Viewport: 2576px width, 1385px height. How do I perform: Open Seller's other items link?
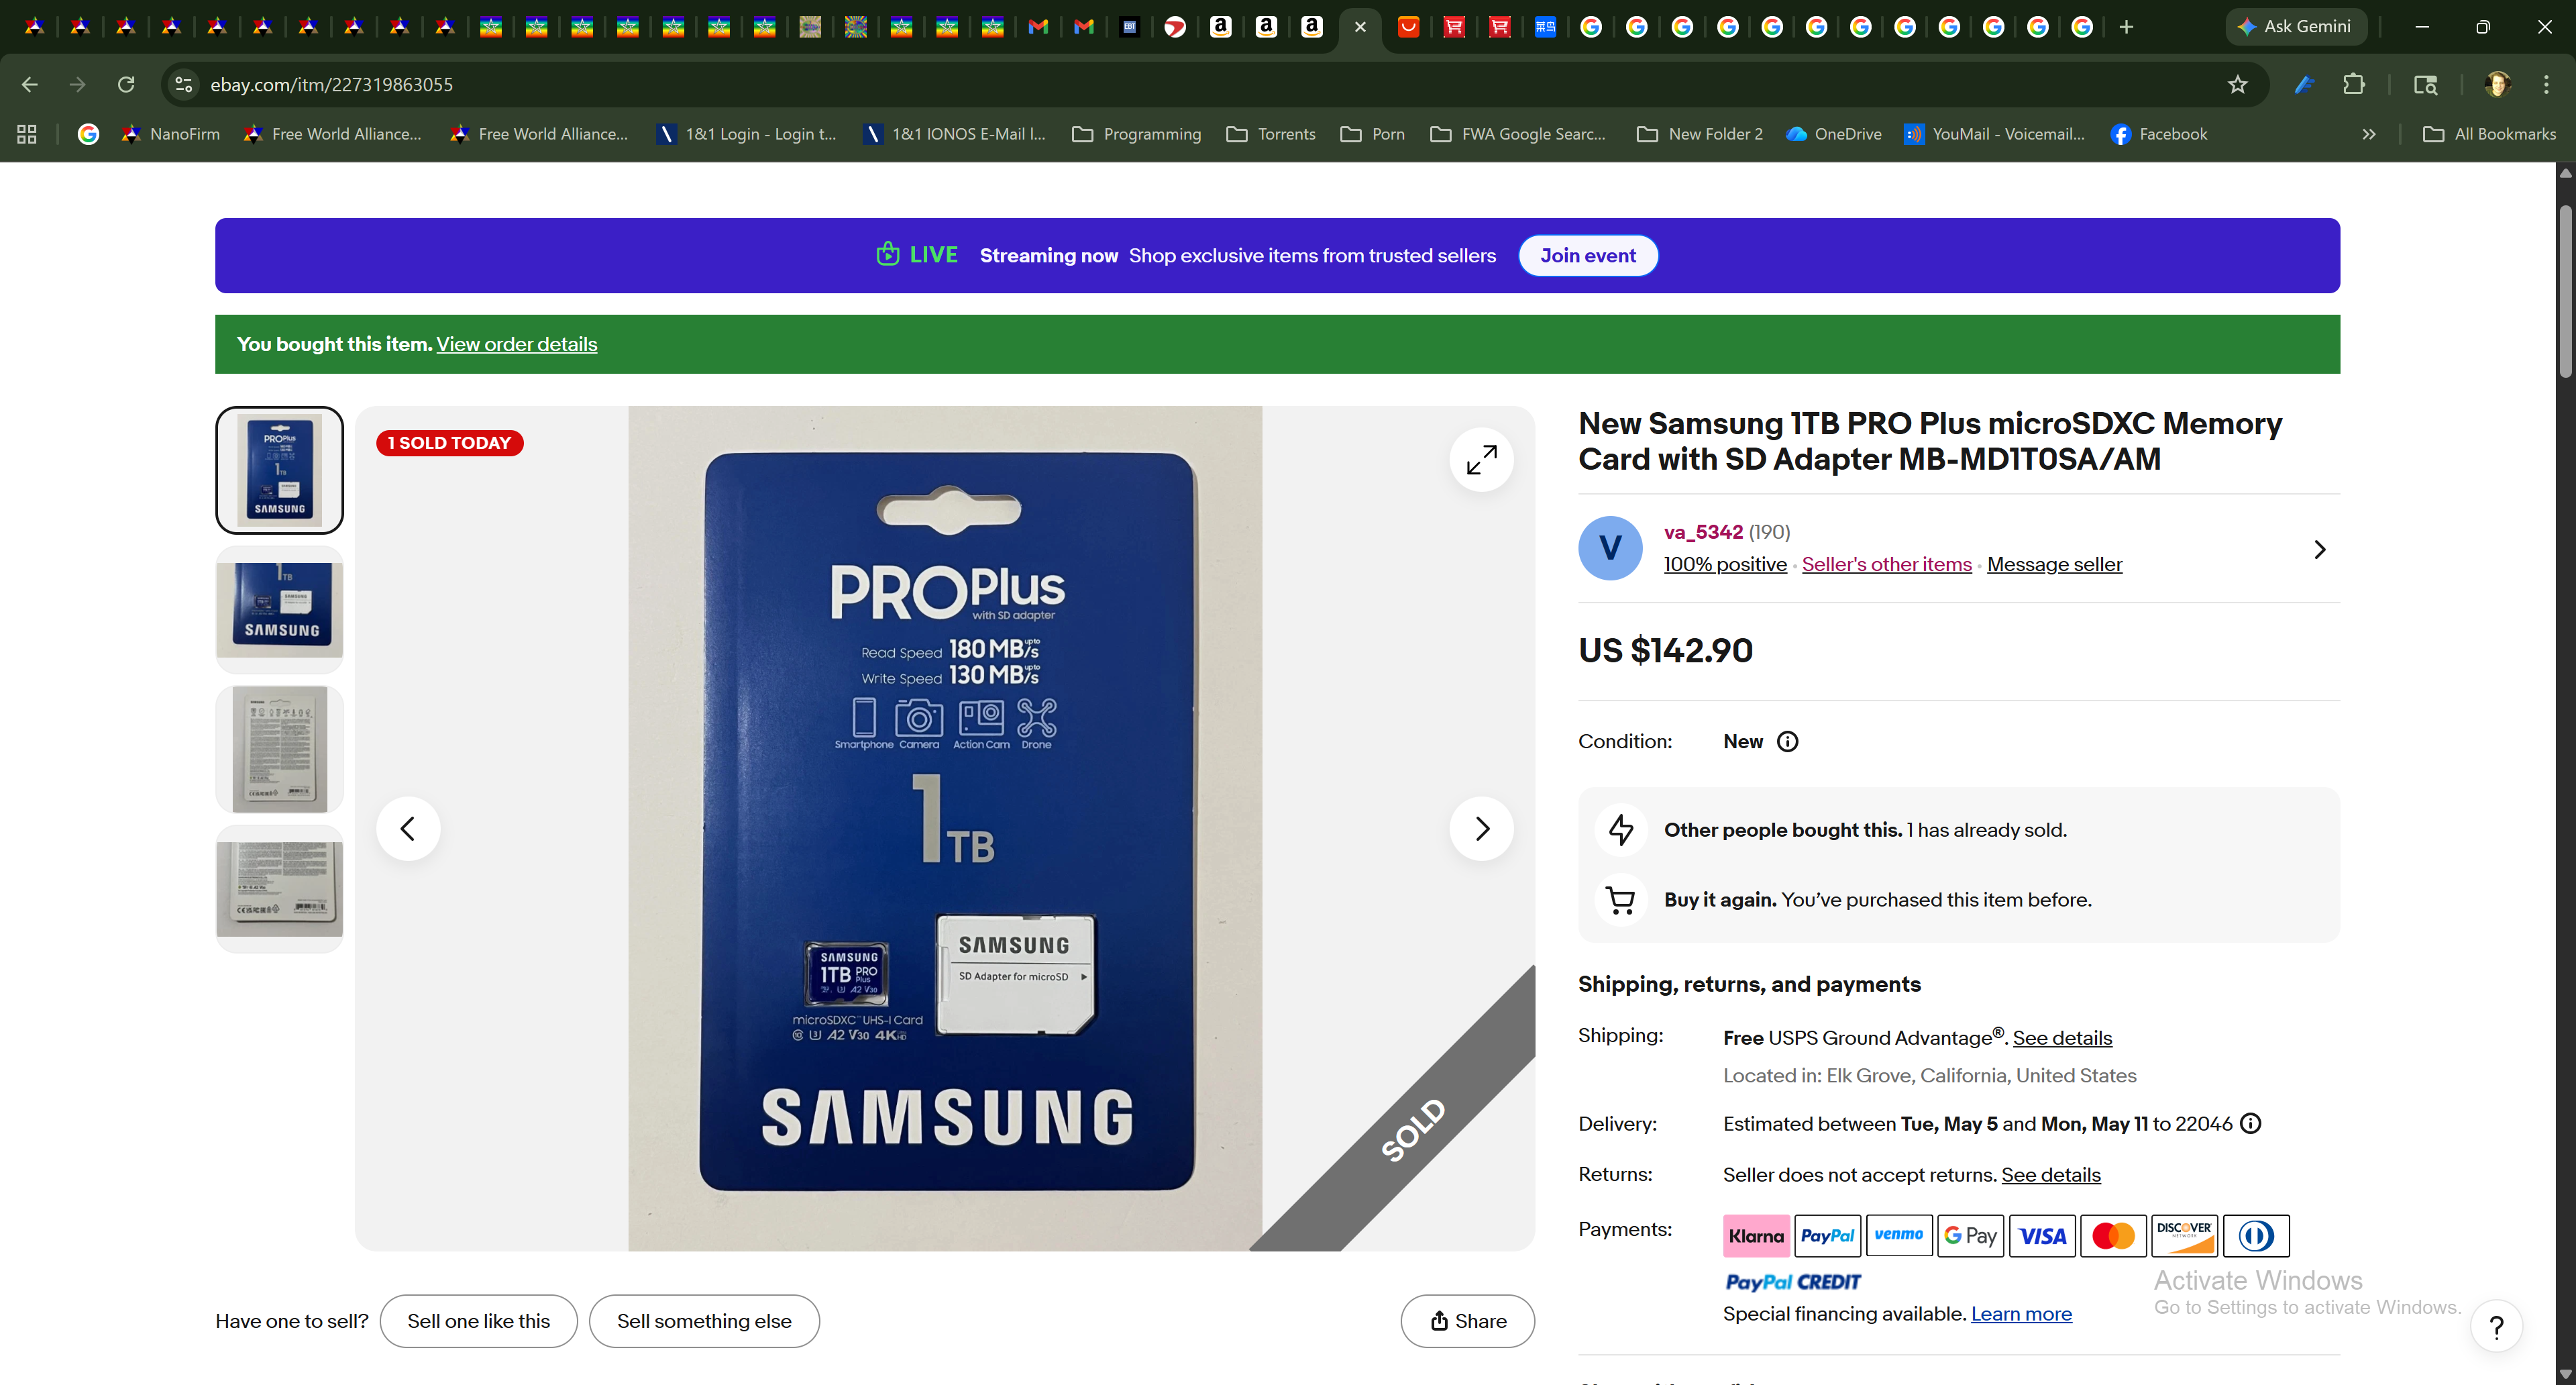coord(1886,564)
